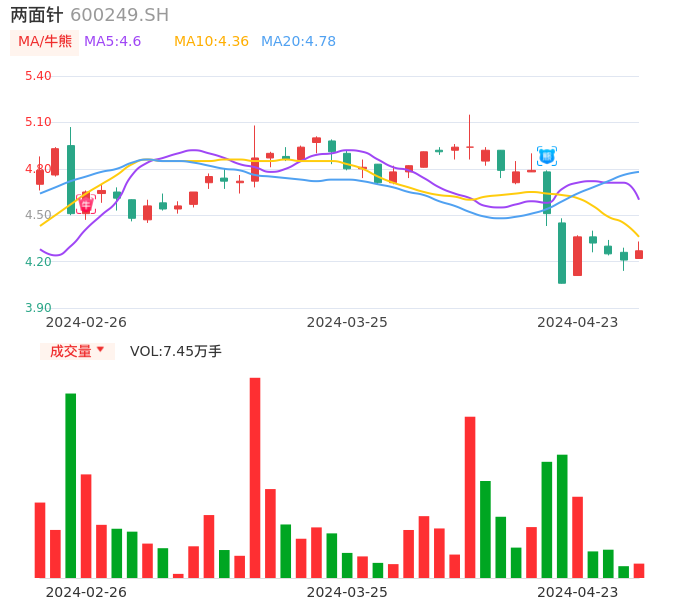Toggle the MA20:4.78 legend line
Image resolution: width=686 pixels, height=606 pixels.
298,42
